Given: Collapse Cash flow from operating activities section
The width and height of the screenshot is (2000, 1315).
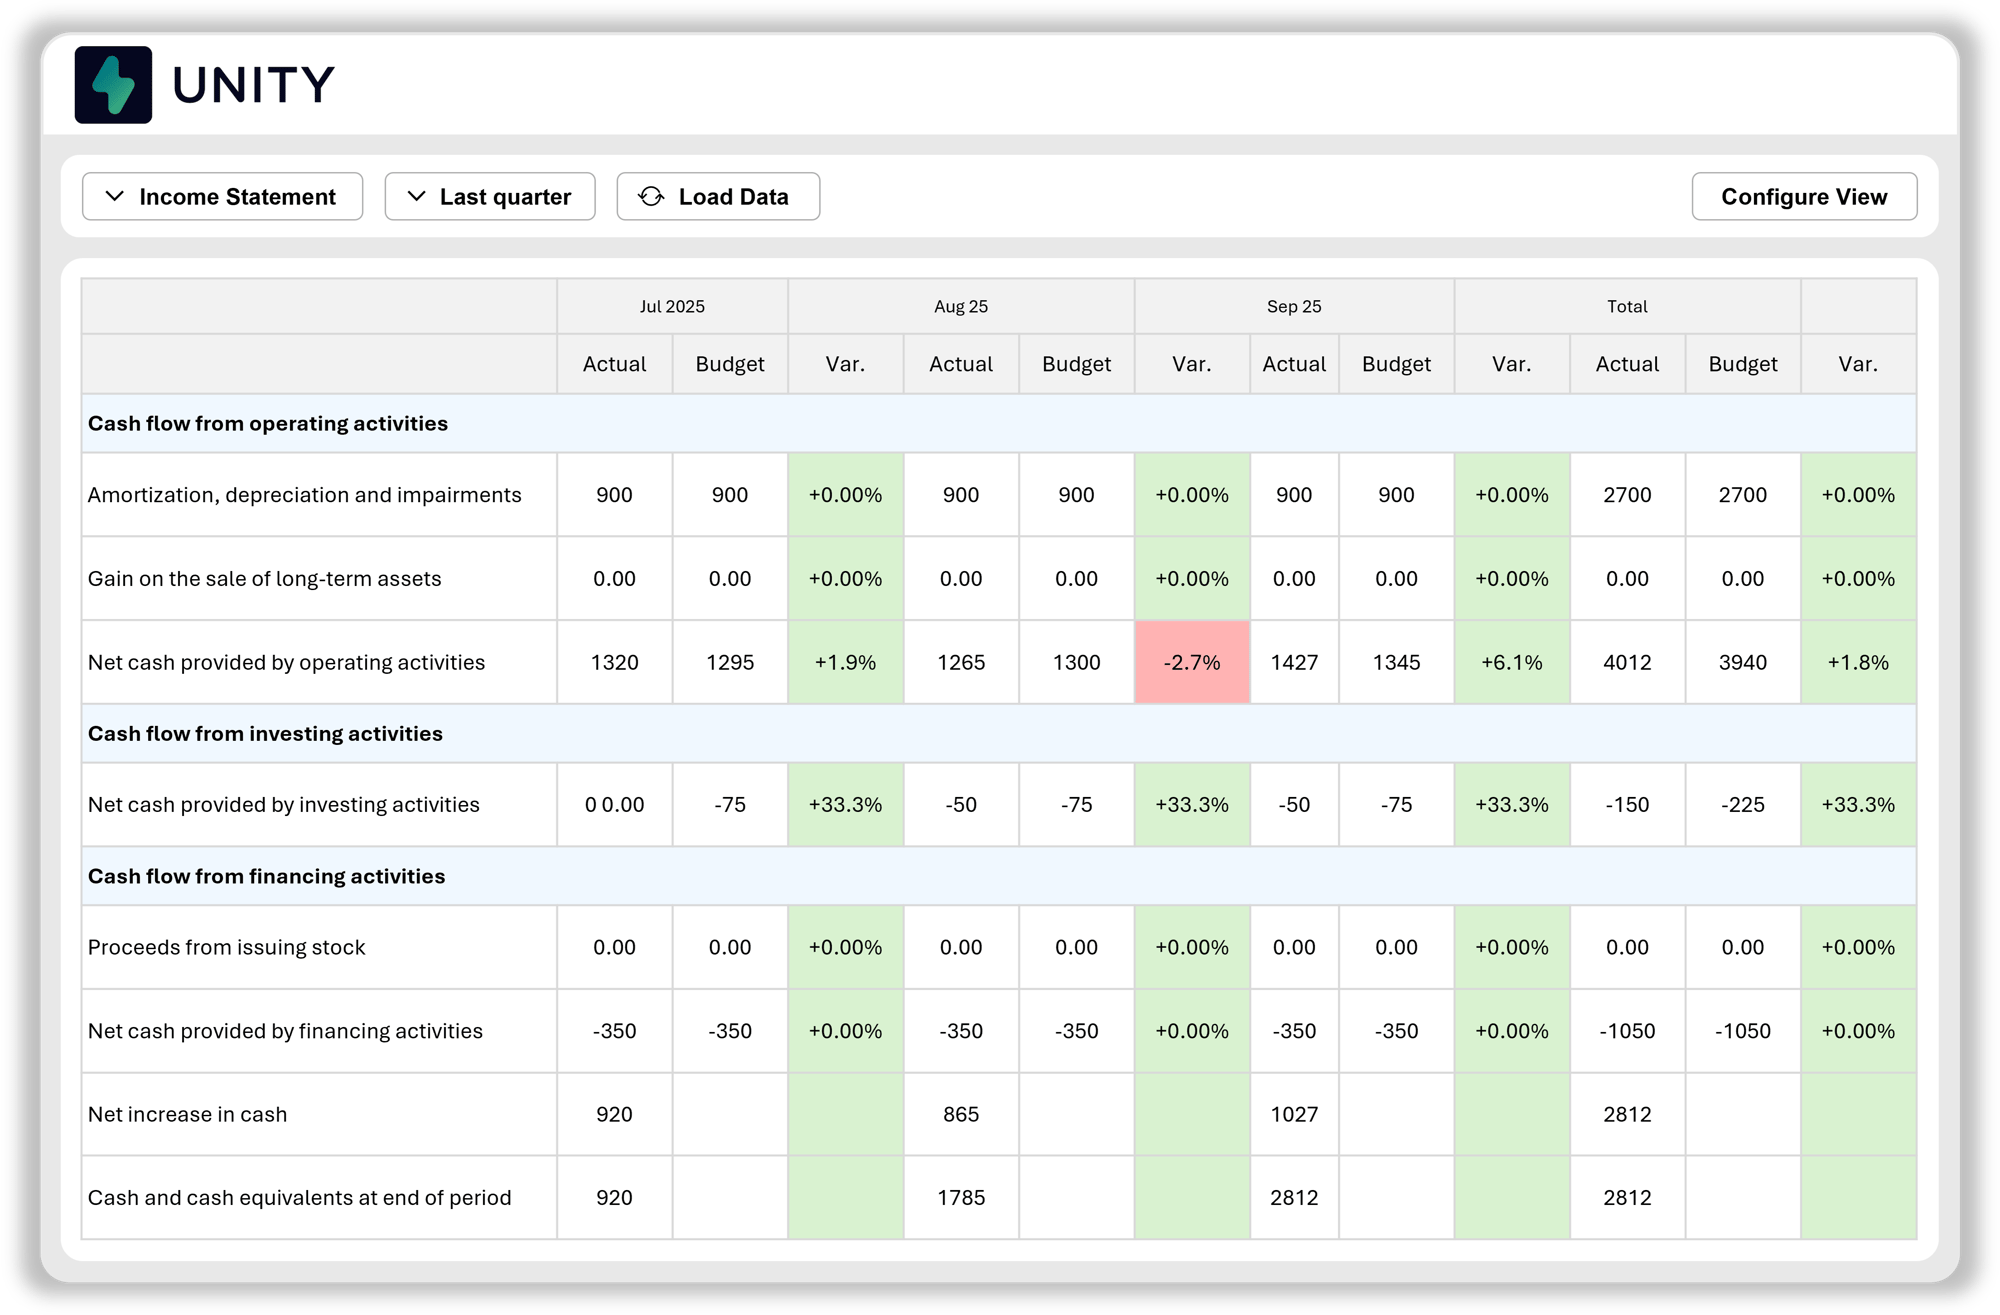Looking at the screenshot, I should [268, 424].
